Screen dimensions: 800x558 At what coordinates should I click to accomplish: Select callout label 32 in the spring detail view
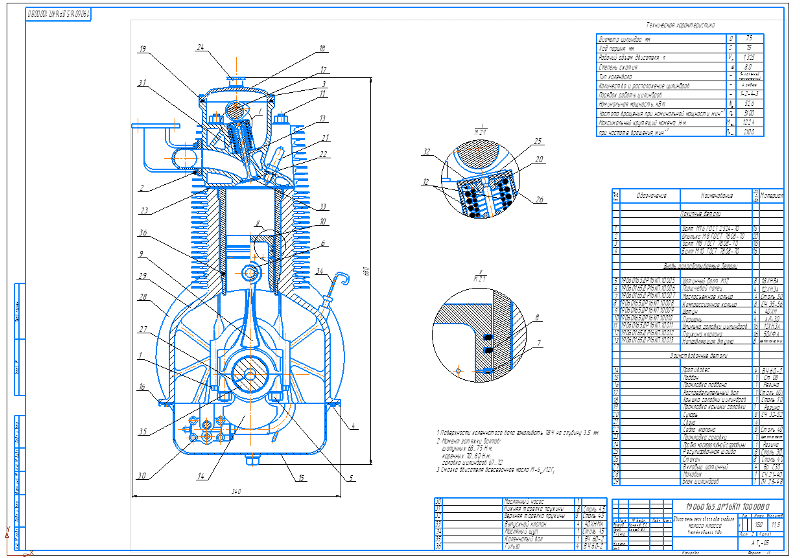tap(427, 151)
